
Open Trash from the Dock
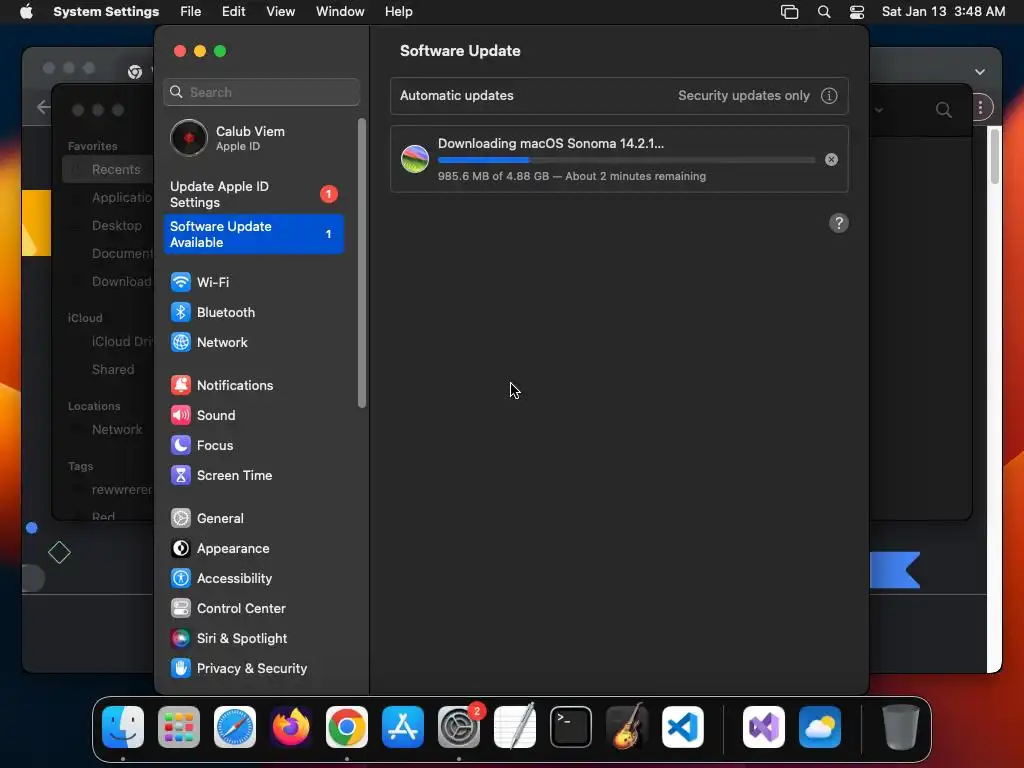901,727
